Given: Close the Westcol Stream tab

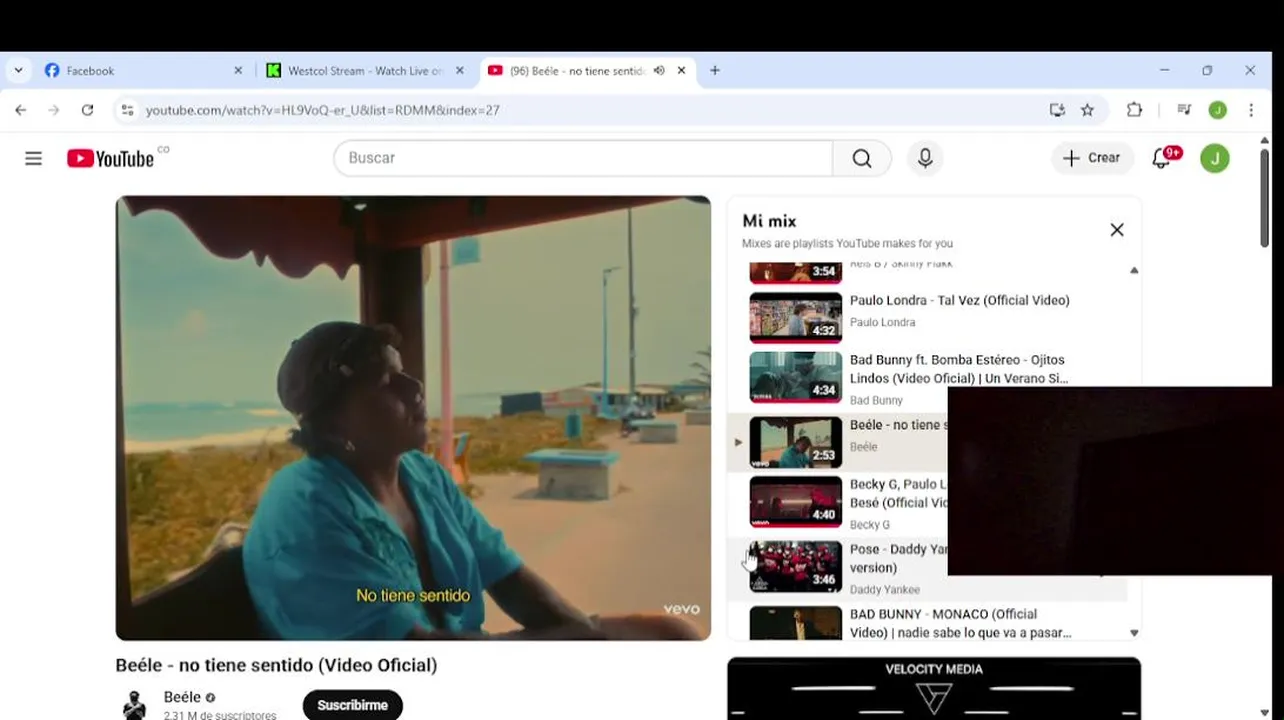Looking at the screenshot, I should tap(460, 71).
